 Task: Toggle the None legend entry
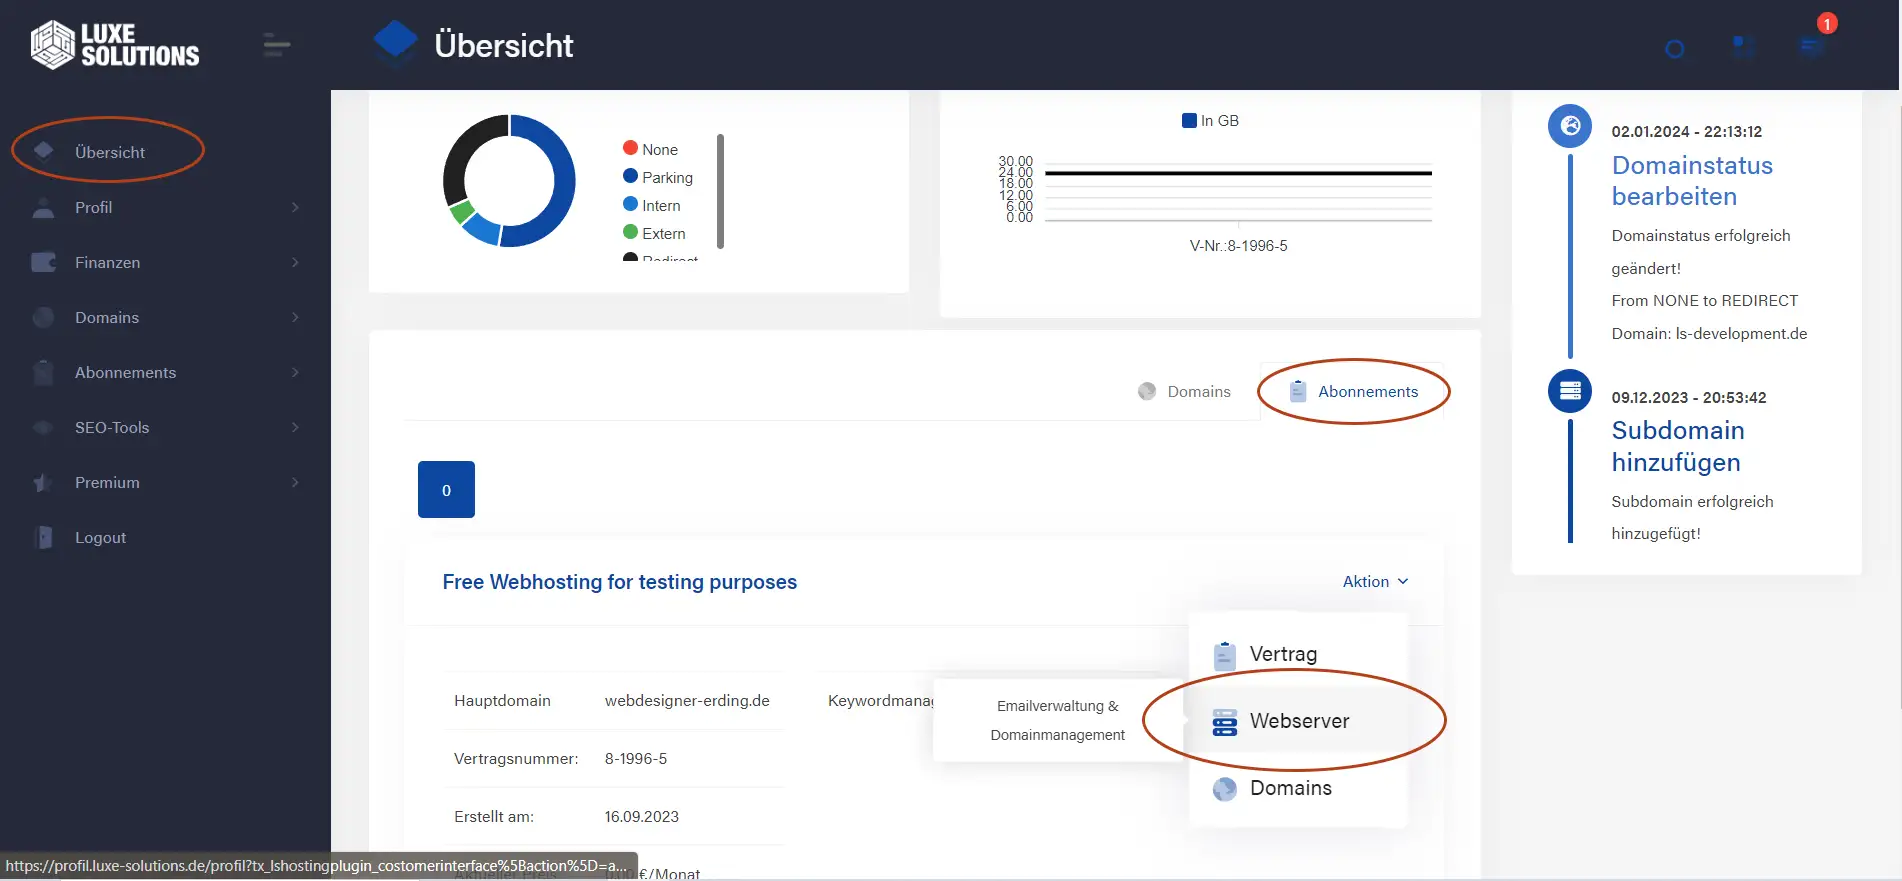(x=650, y=149)
